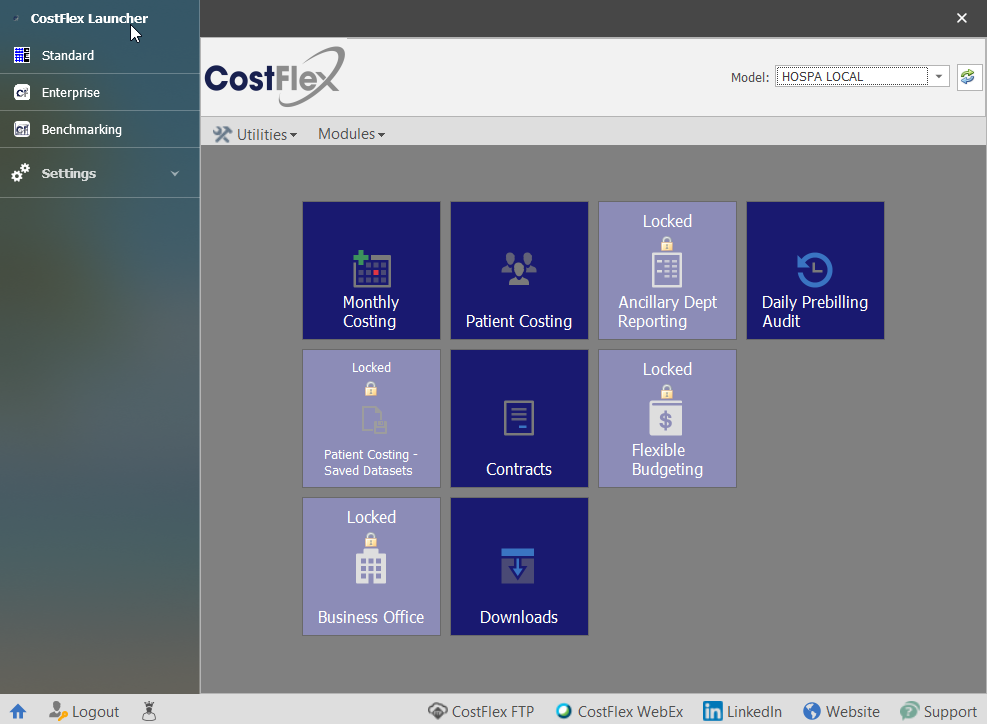The image size is (987, 724).
Task: Select locked Patient Costing Saved Datasets tile
Action: [x=371, y=418]
